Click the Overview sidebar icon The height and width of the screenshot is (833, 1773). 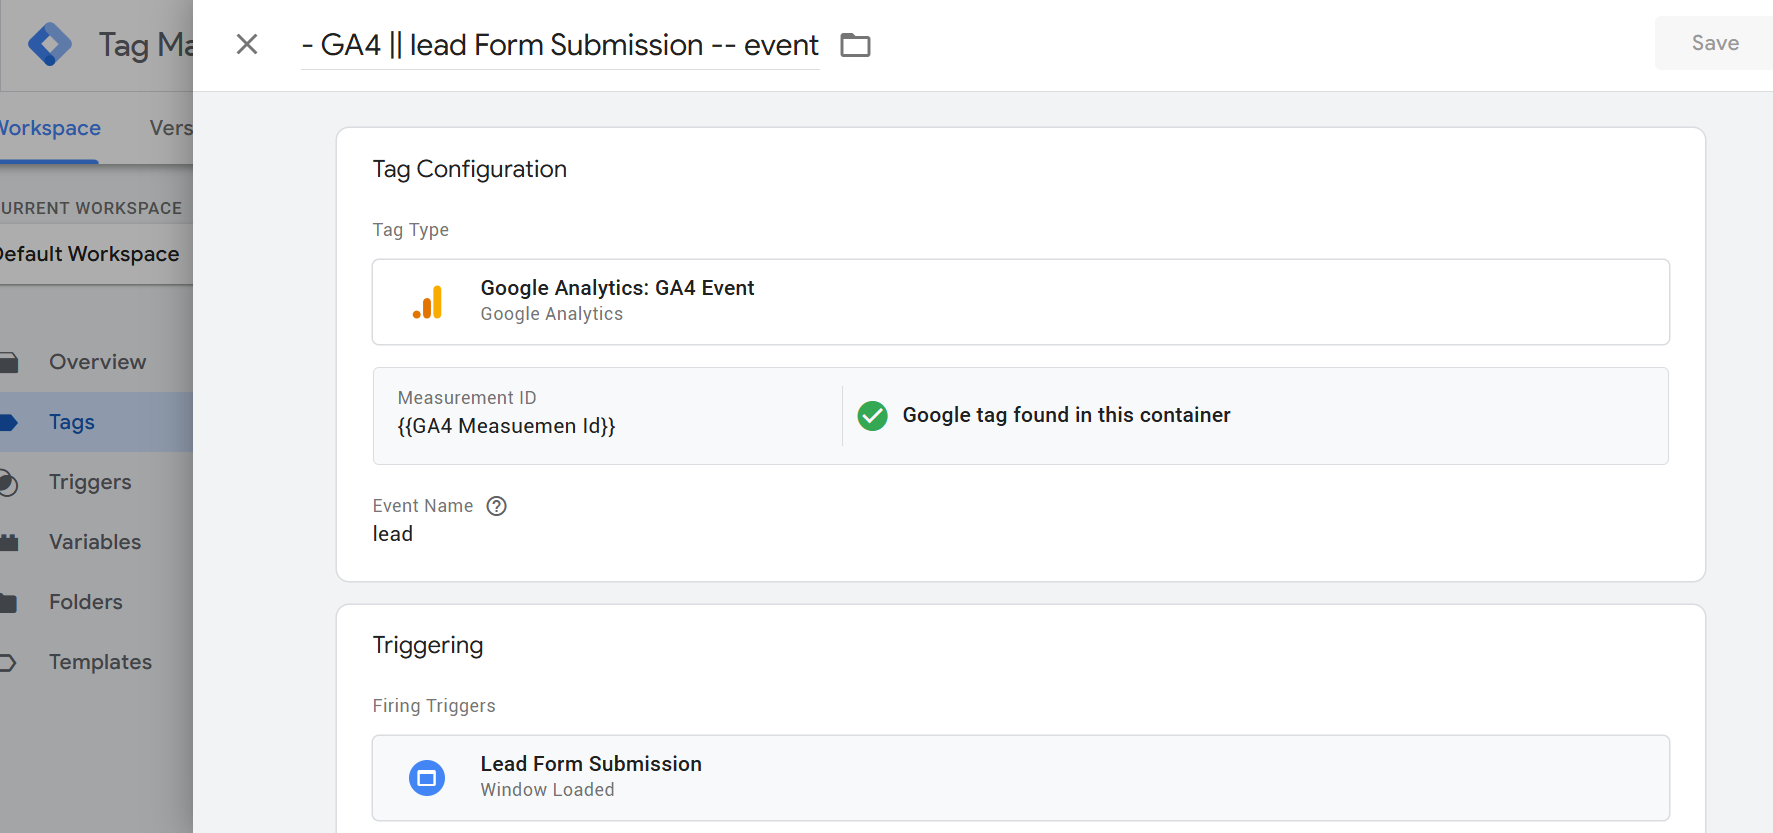[9, 362]
